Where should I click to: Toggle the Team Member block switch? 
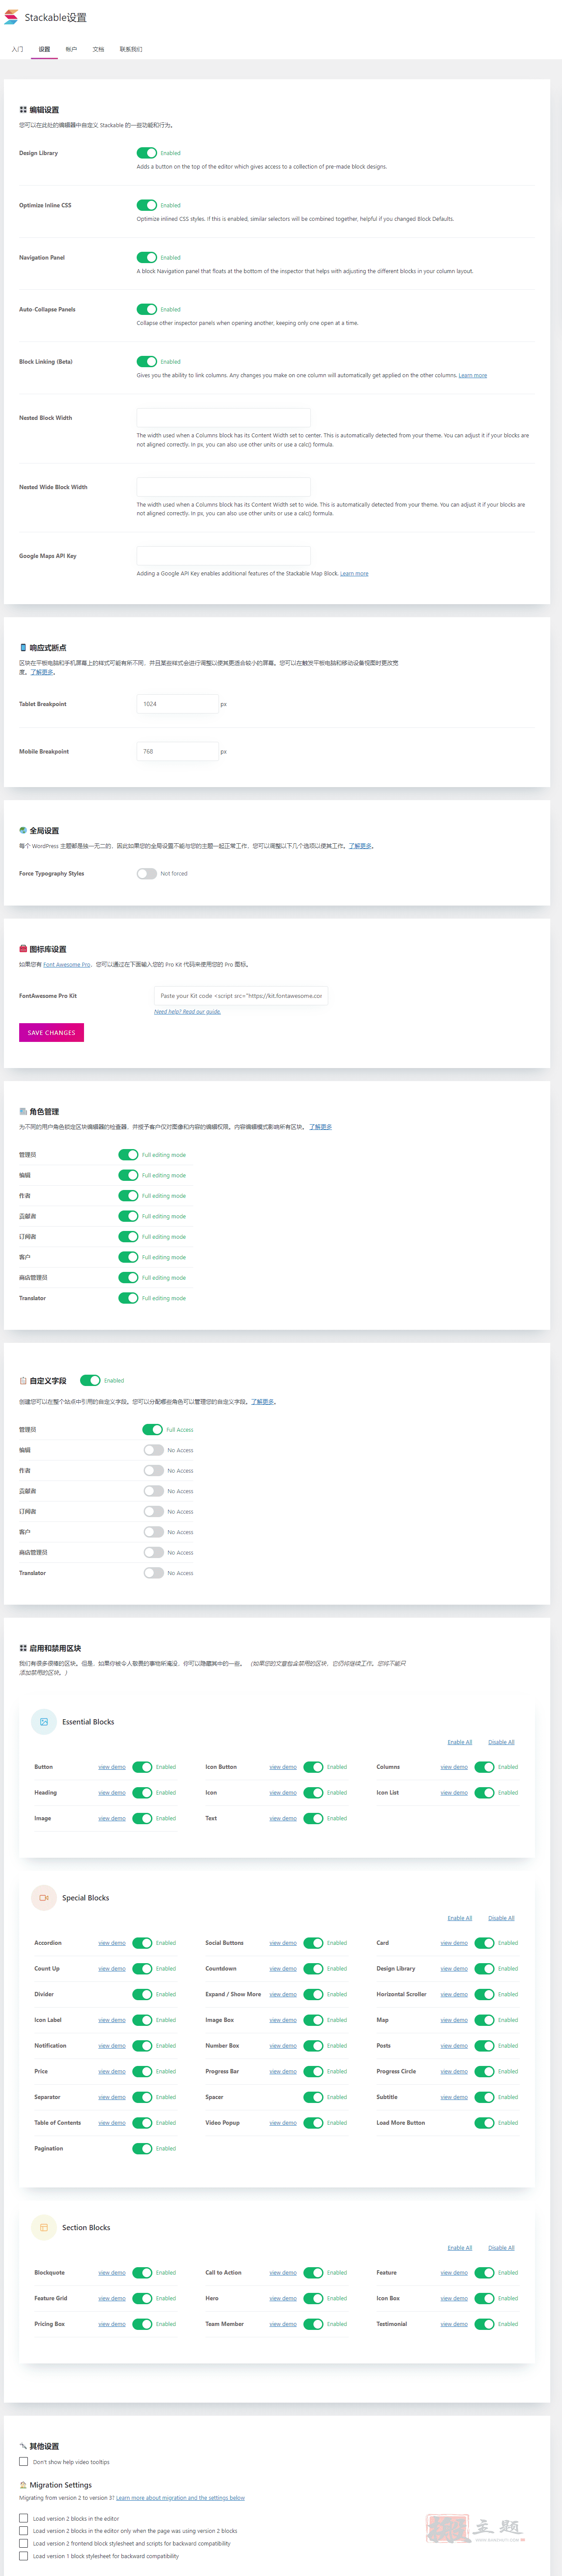pyautogui.click(x=313, y=2324)
